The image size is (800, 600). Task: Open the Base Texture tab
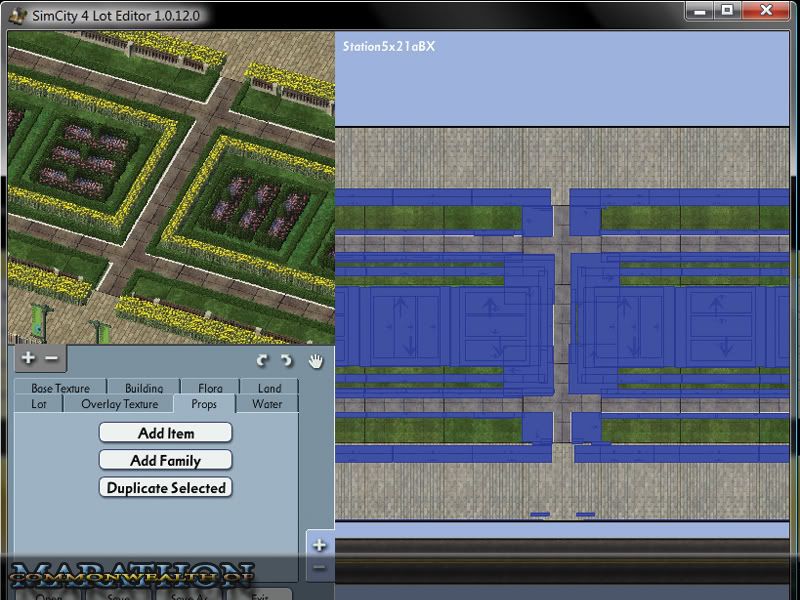tap(60, 388)
